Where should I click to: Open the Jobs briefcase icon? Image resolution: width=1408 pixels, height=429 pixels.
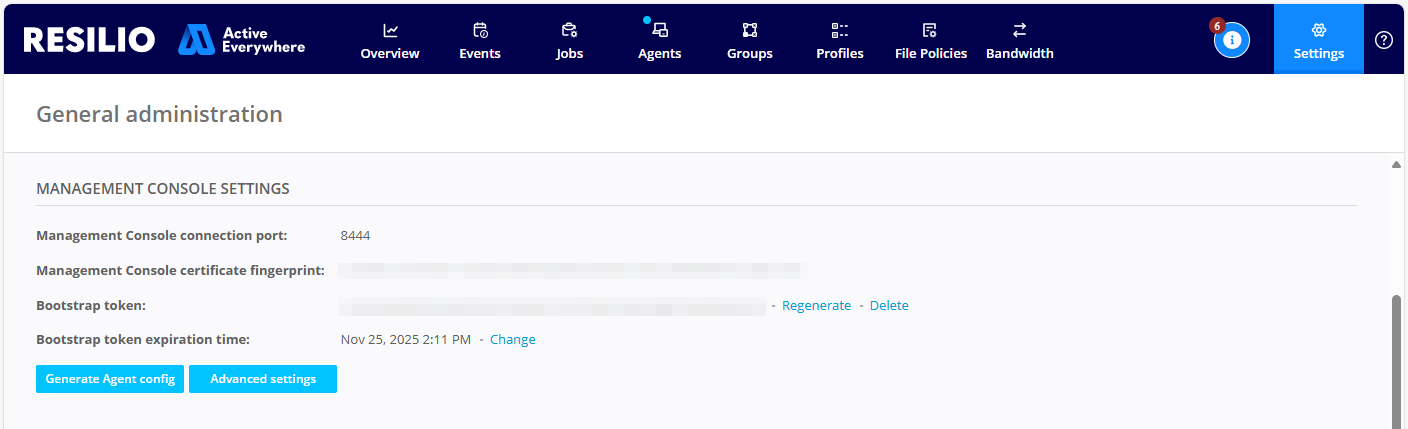[569, 30]
